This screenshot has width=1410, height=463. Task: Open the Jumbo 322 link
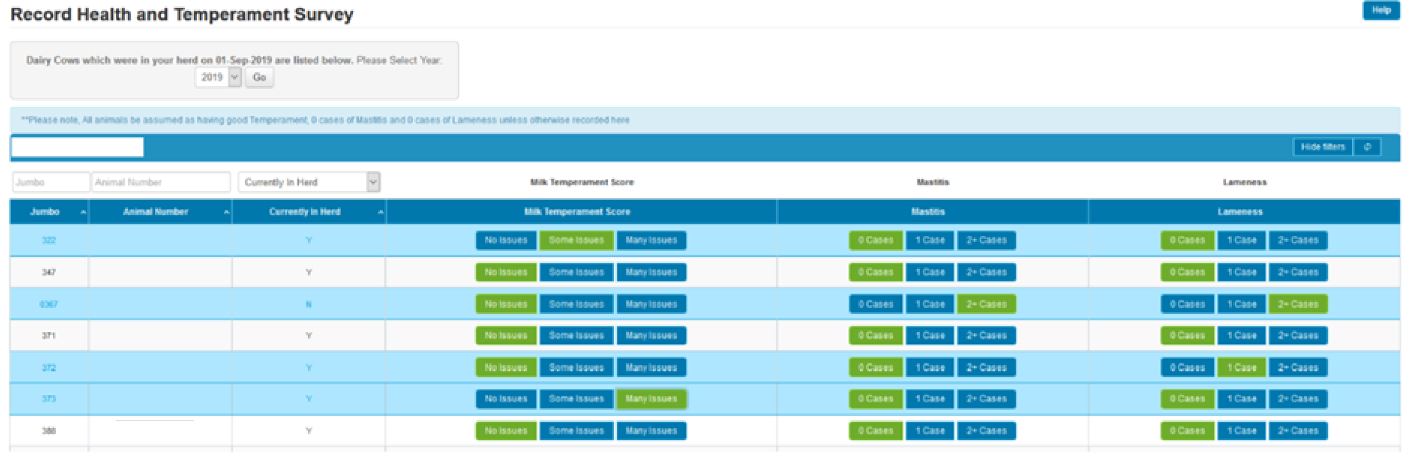coord(49,240)
